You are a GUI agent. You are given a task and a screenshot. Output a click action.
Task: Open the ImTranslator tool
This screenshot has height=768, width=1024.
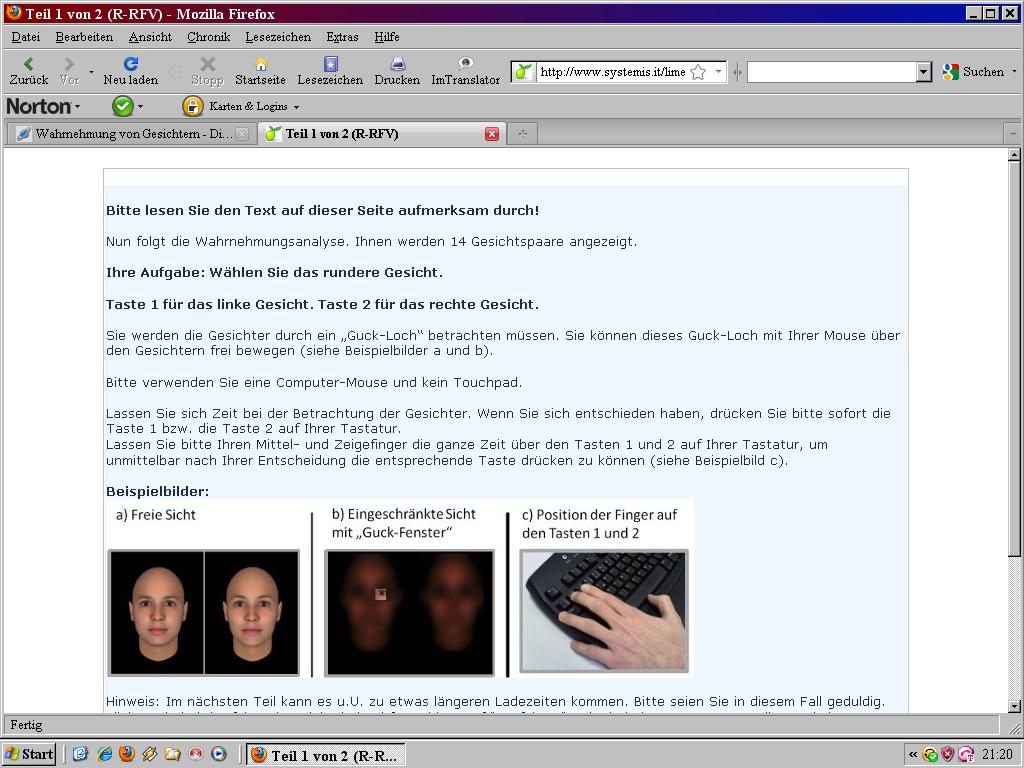click(x=465, y=71)
